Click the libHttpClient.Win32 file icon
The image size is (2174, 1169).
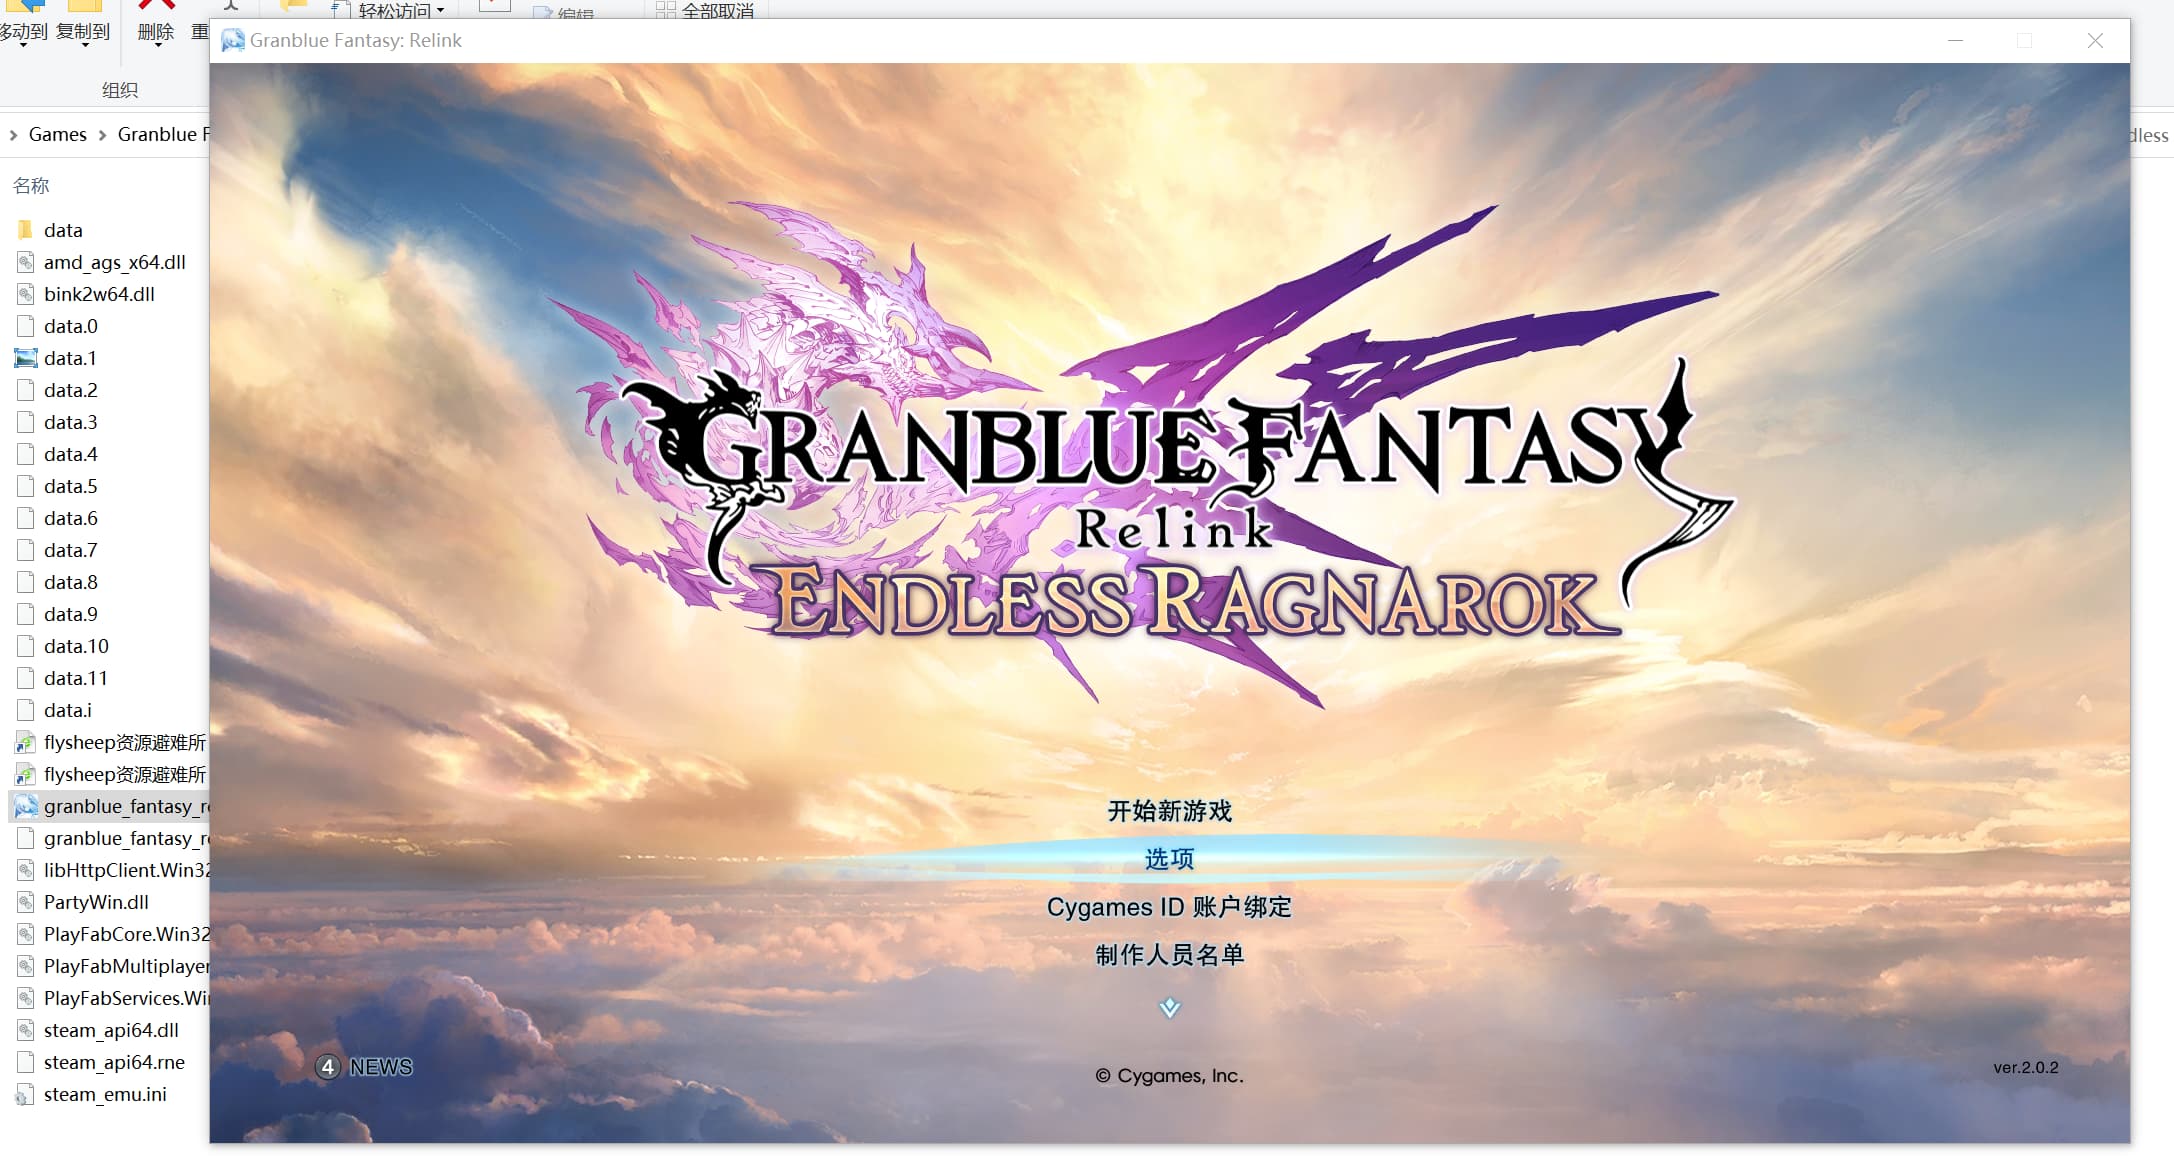[25, 870]
